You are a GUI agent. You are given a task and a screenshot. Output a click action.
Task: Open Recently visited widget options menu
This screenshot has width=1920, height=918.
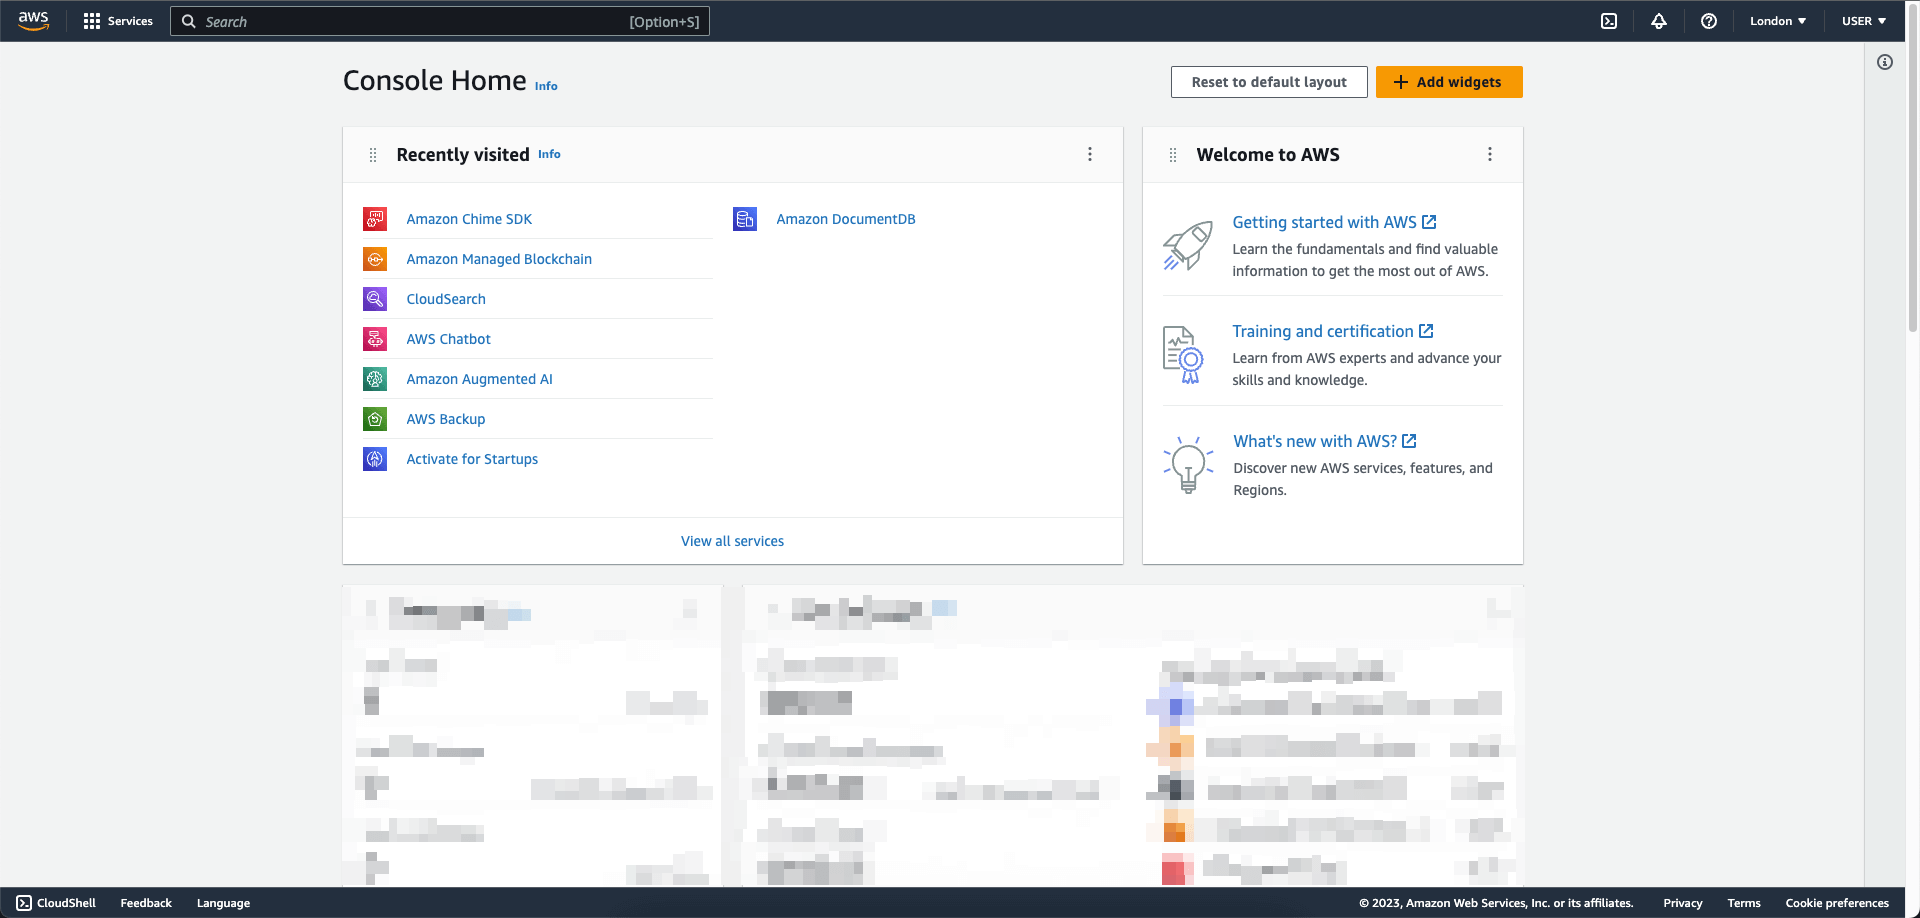pyautogui.click(x=1090, y=154)
